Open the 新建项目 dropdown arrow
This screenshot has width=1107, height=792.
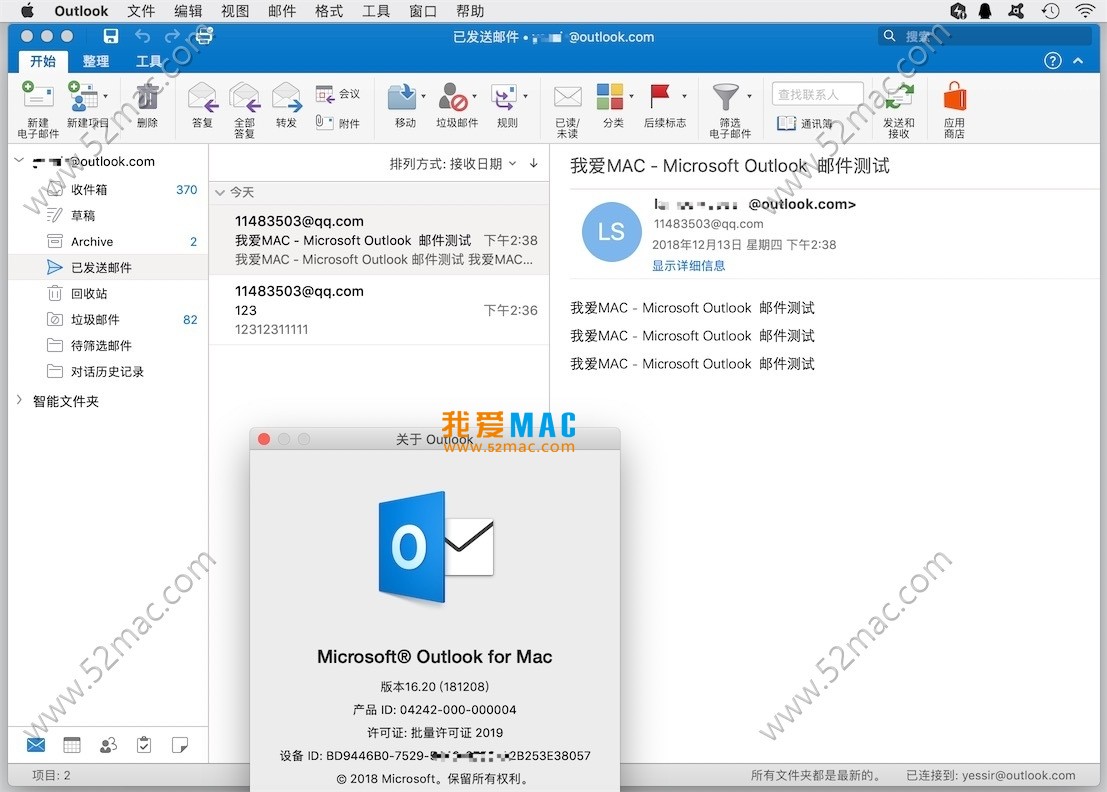(x=106, y=96)
